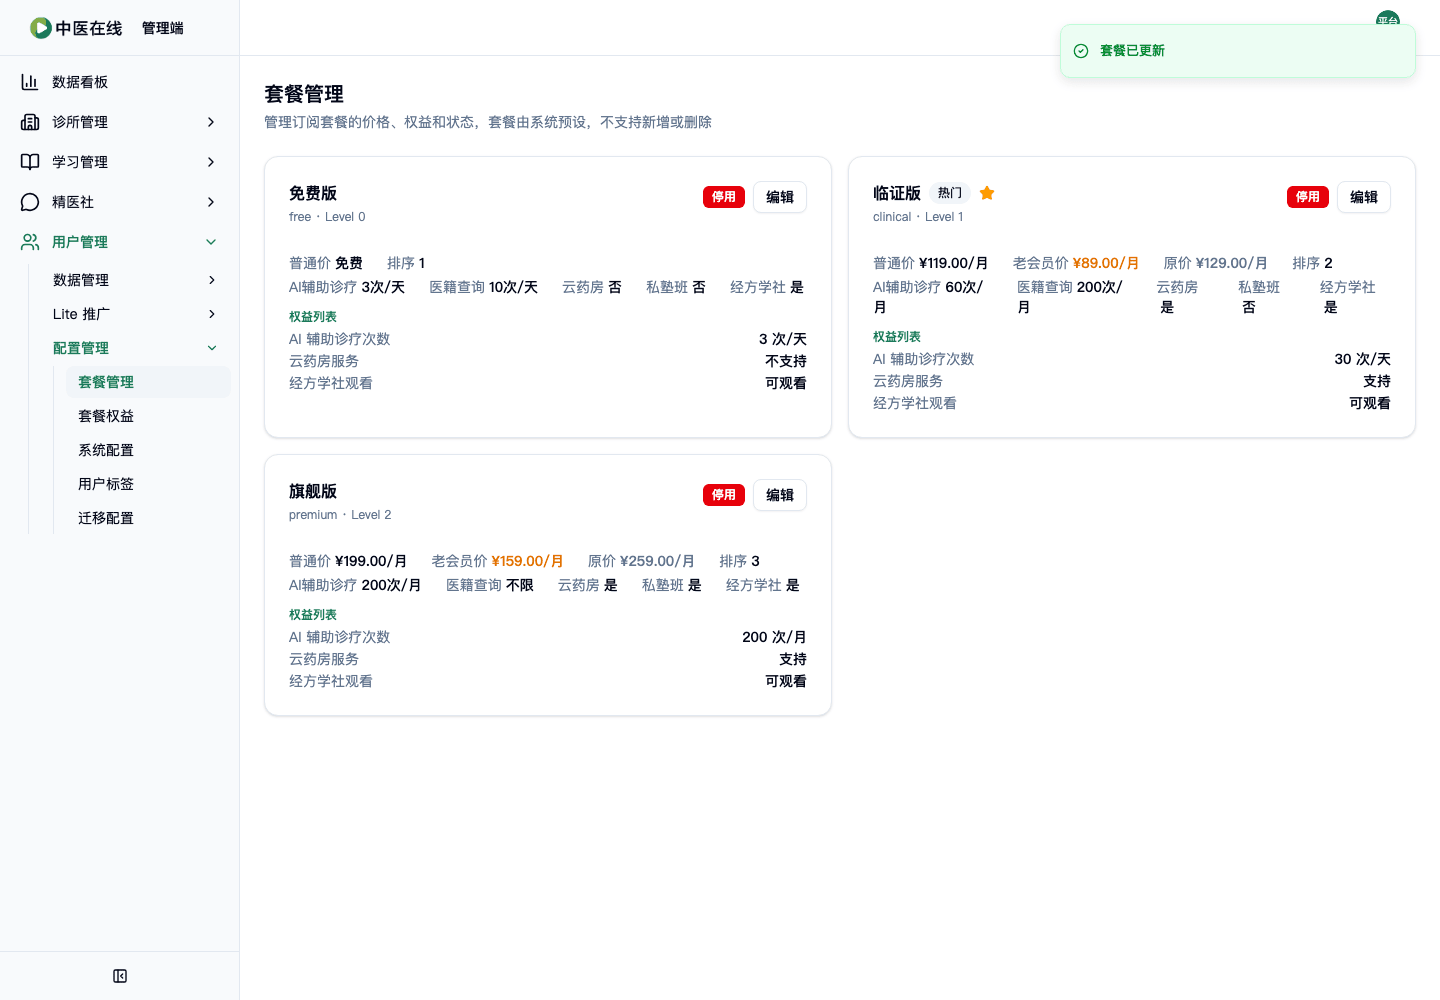Click the 管理端 label in header
Image resolution: width=1440 pixels, height=1000 pixels.
pos(163,28)
